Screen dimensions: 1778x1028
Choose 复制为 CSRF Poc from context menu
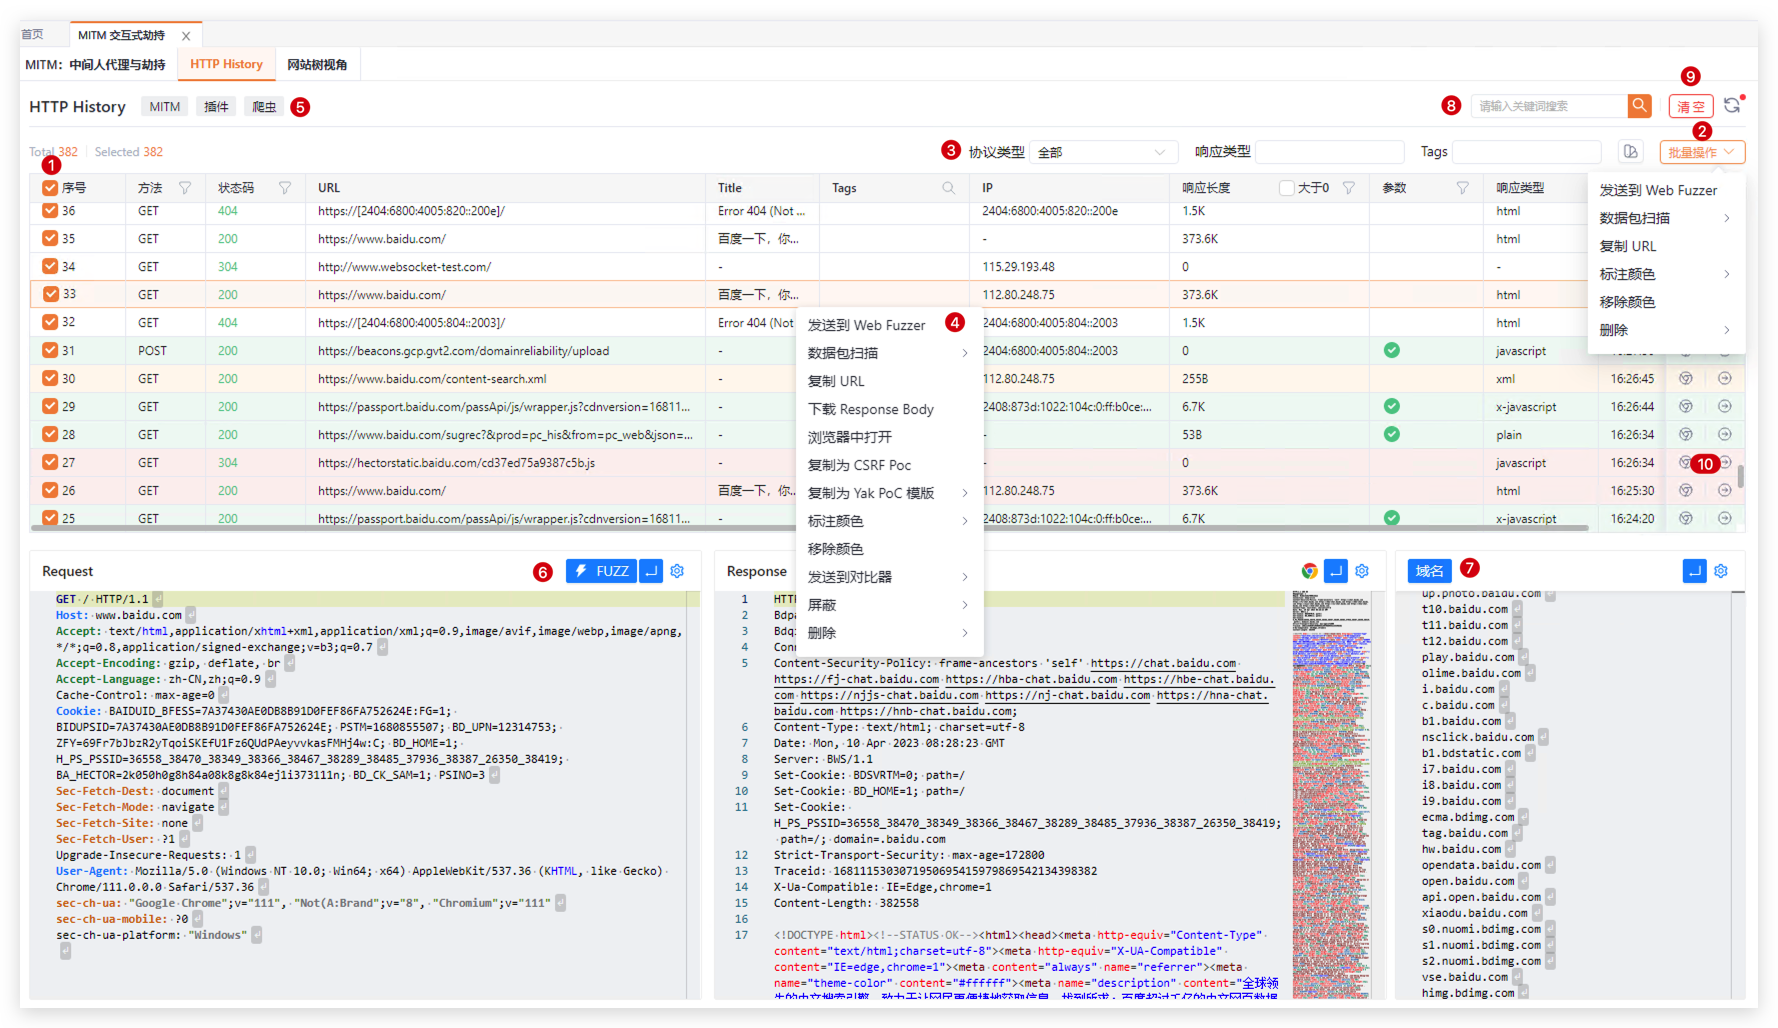coord(859,465)
